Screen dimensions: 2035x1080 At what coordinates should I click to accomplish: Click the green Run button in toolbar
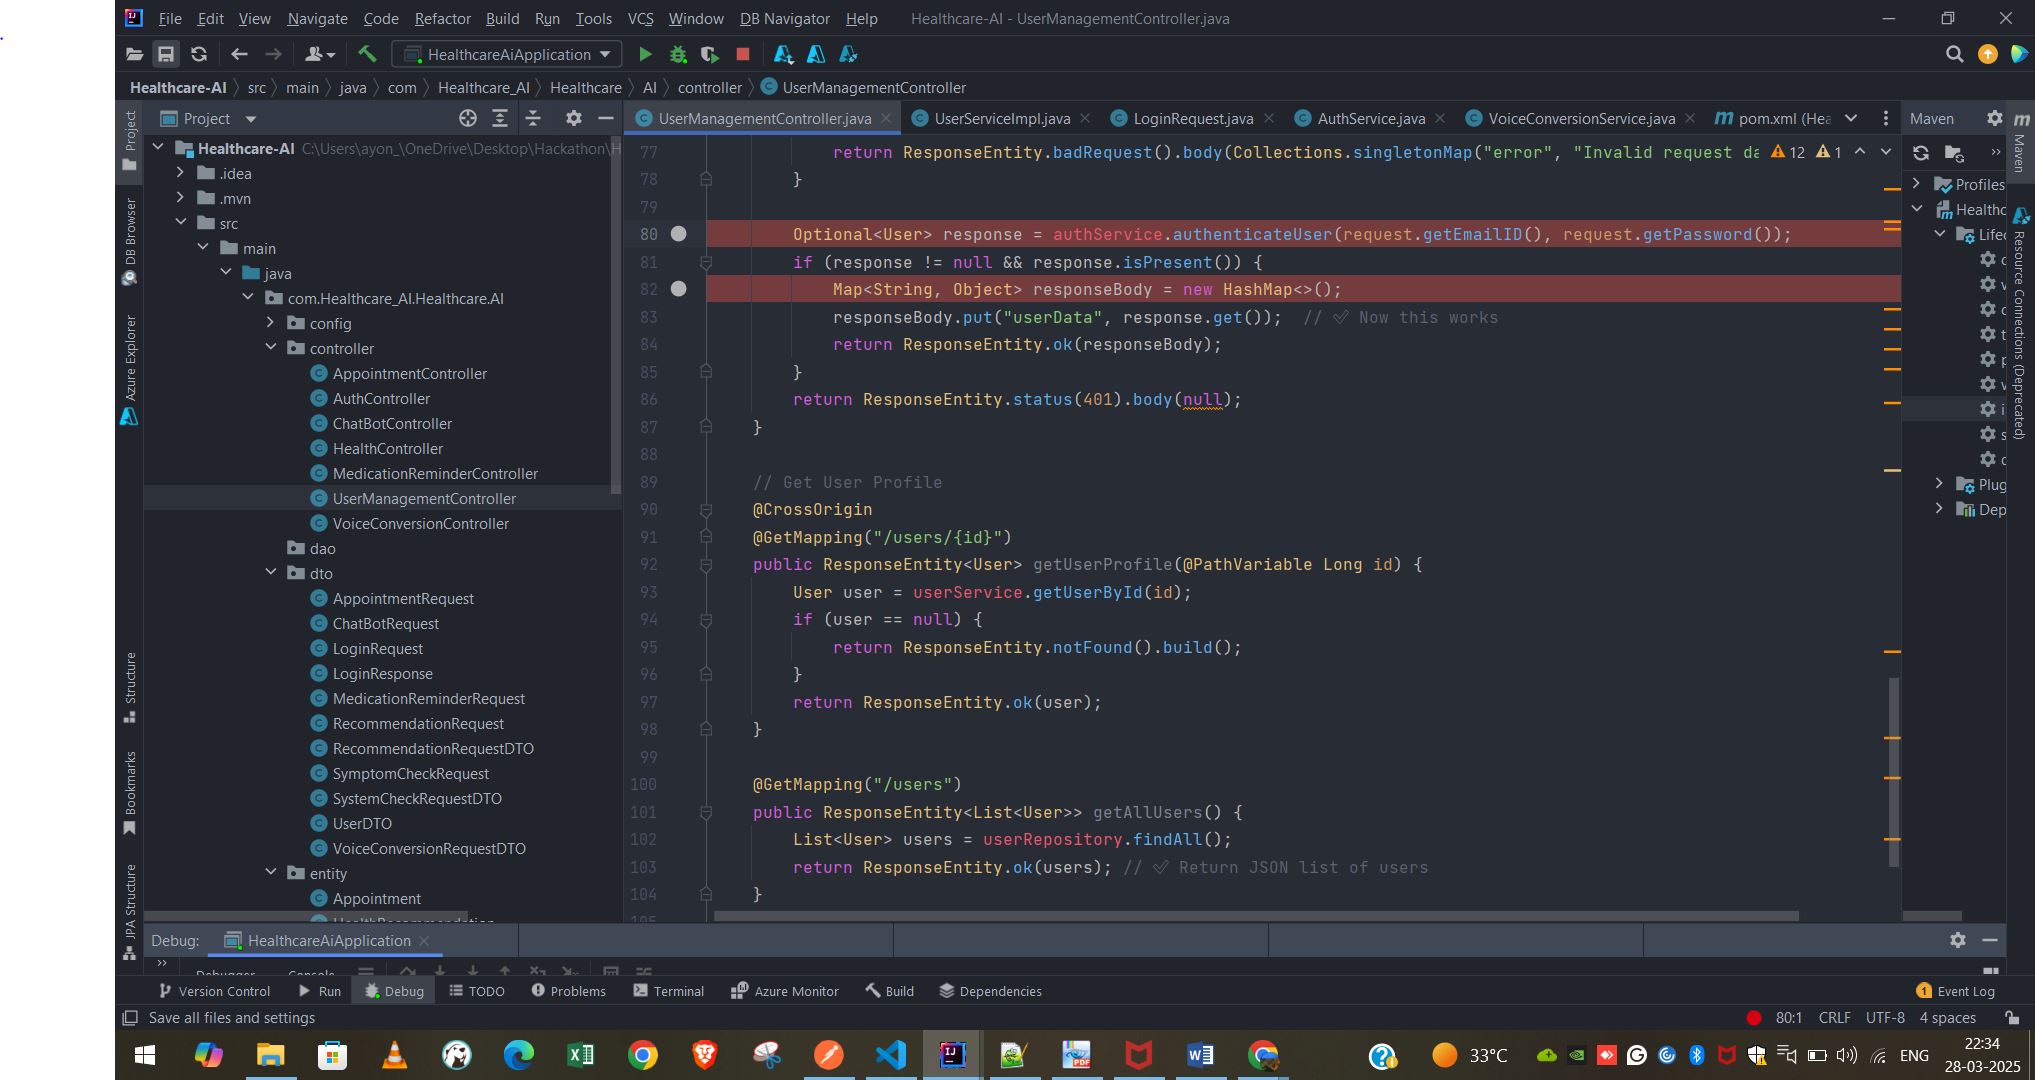[645, 54]
